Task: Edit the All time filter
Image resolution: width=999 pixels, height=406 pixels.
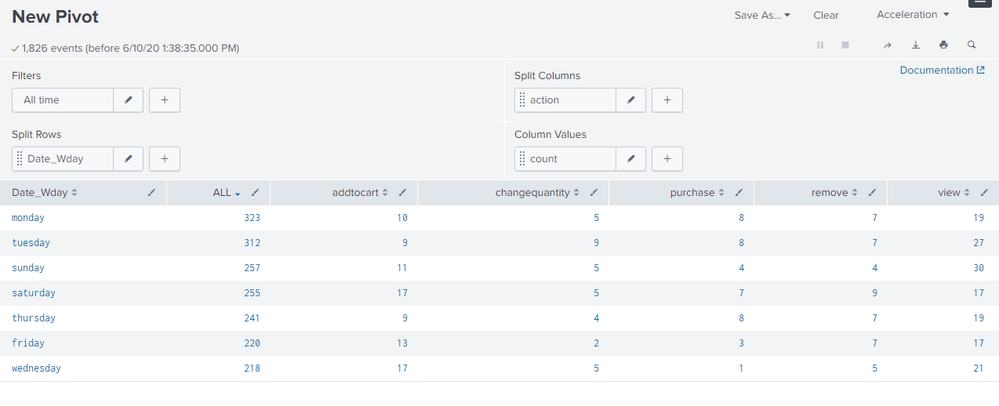Action: 129,100
